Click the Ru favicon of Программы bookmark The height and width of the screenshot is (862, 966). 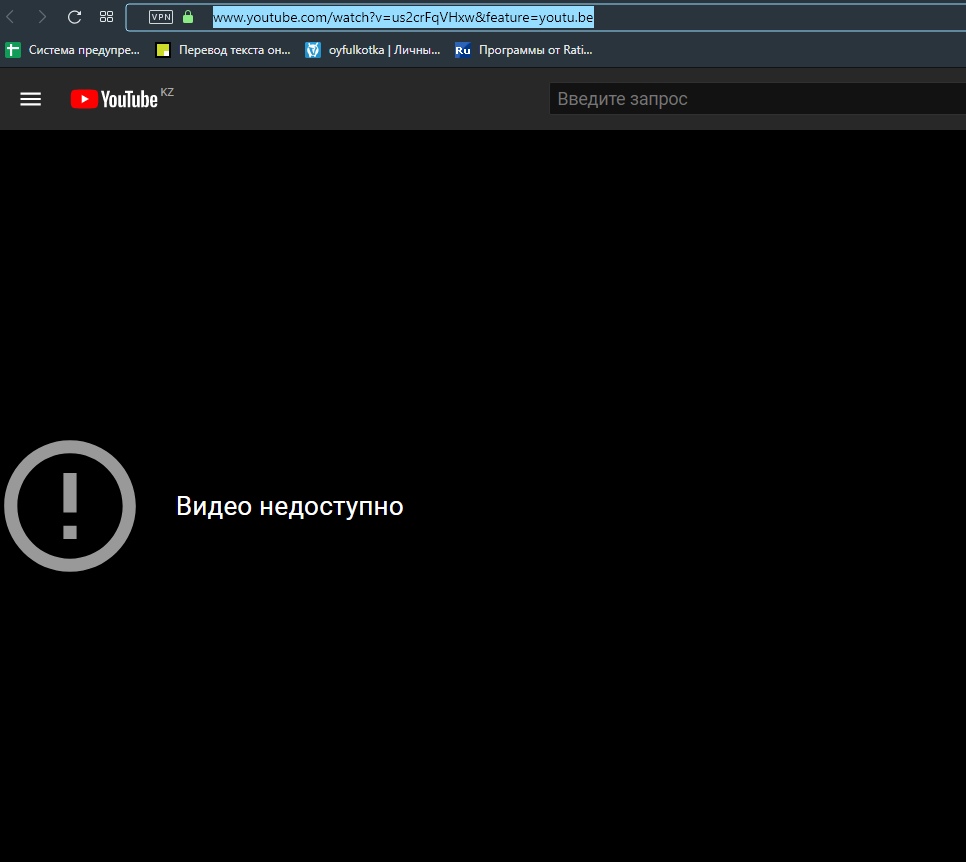click(x=463, y=49)
